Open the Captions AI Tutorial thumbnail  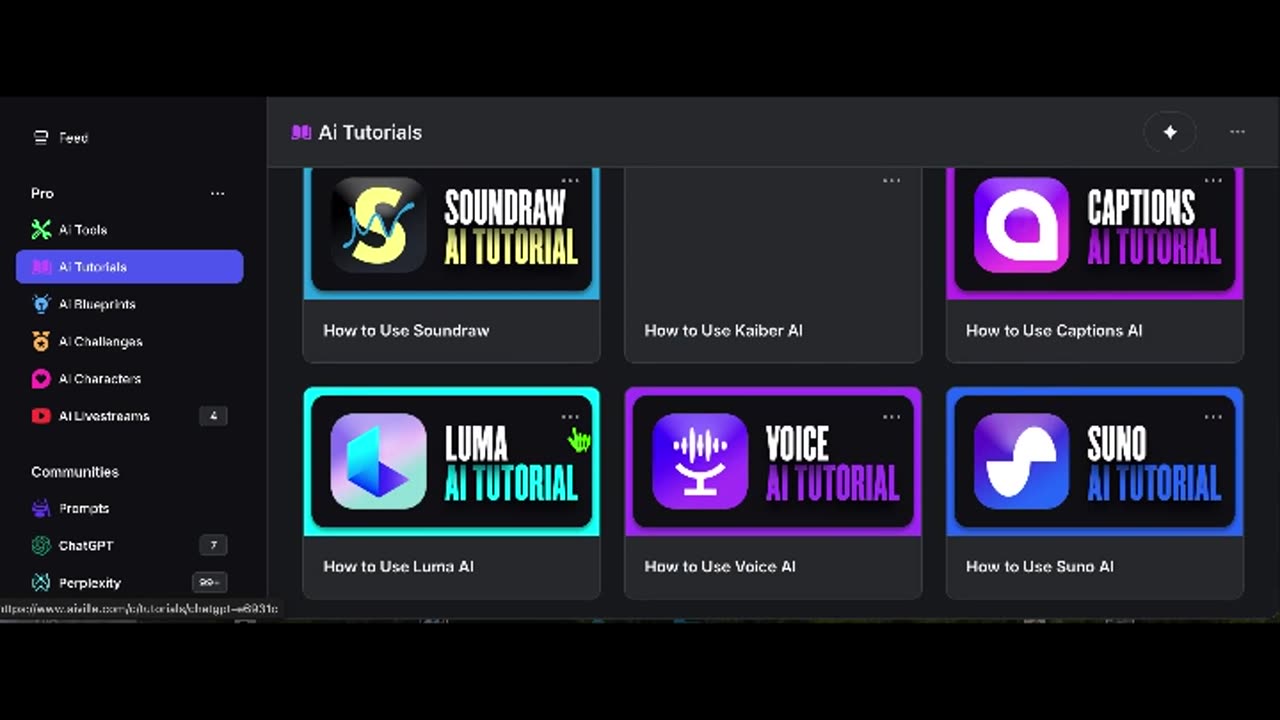[x=1095, y=232]
